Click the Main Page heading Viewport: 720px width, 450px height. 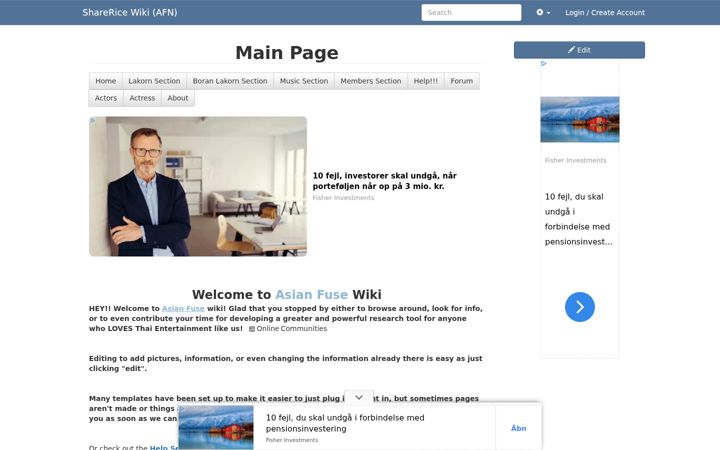pos(287,53)
